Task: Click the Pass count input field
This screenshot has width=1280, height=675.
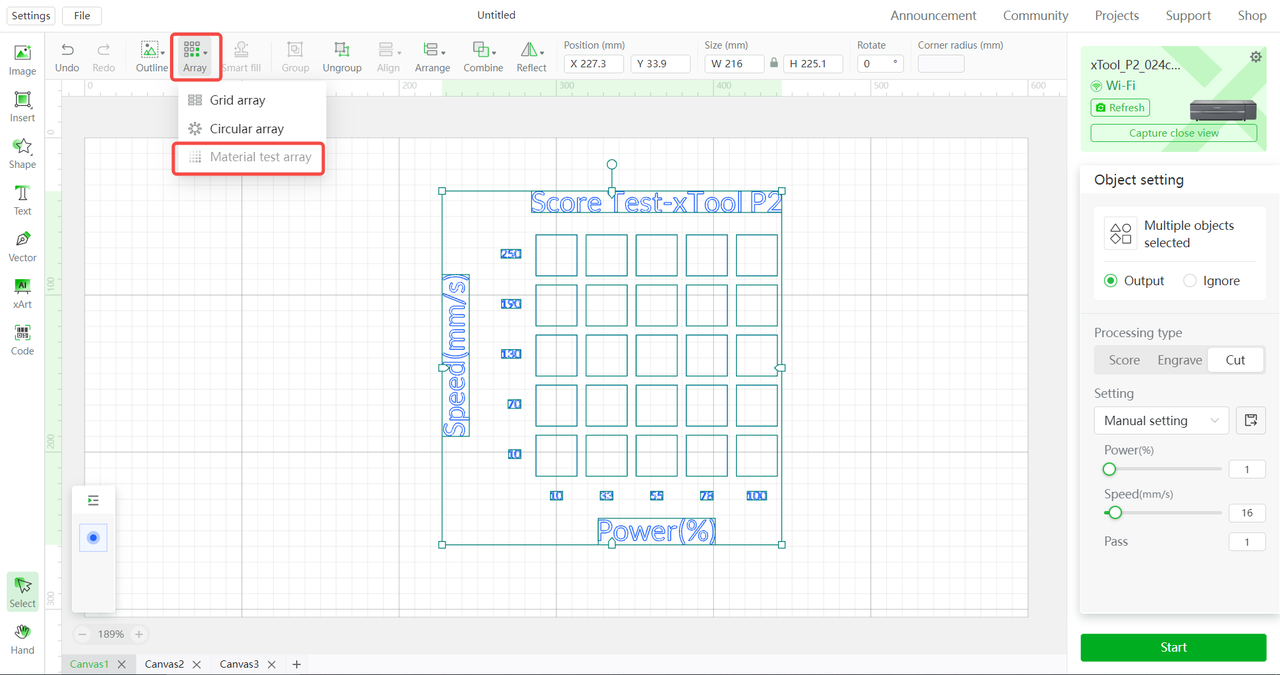Action: [x=1247, y=542]
